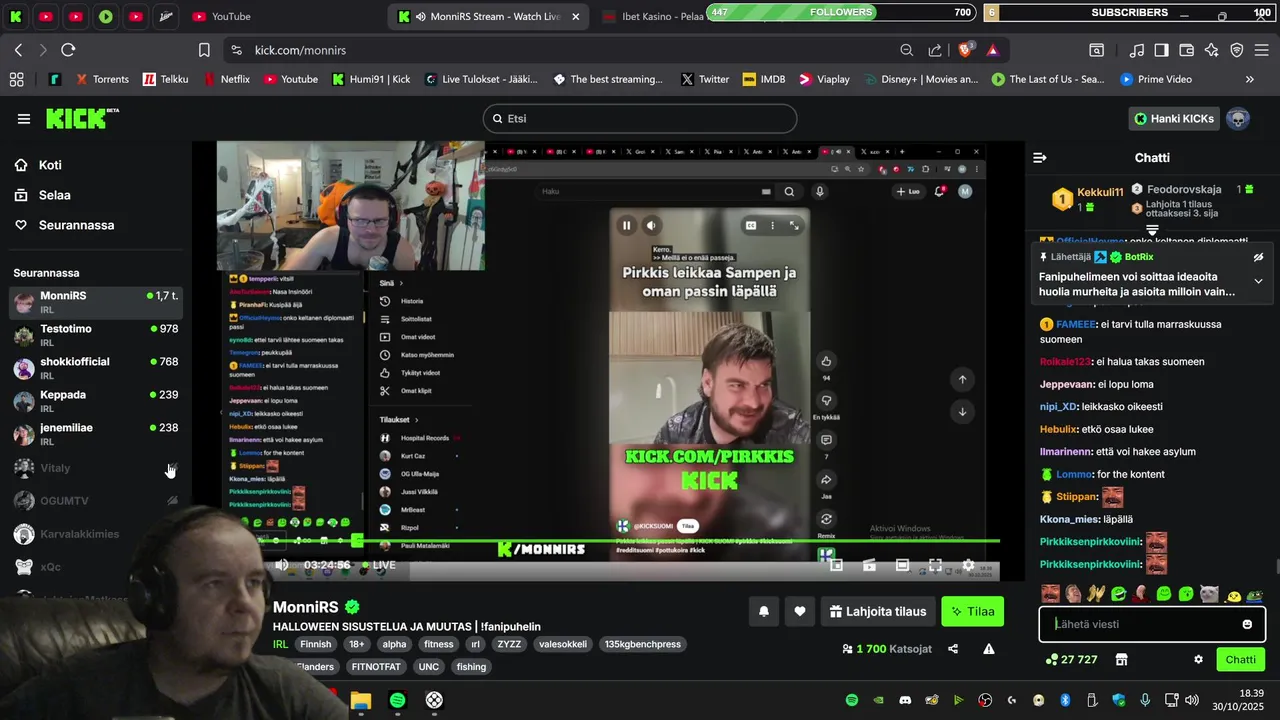Report the stream with the warning icon
This screenshot has height=720, width=1280.
(989, 649)
